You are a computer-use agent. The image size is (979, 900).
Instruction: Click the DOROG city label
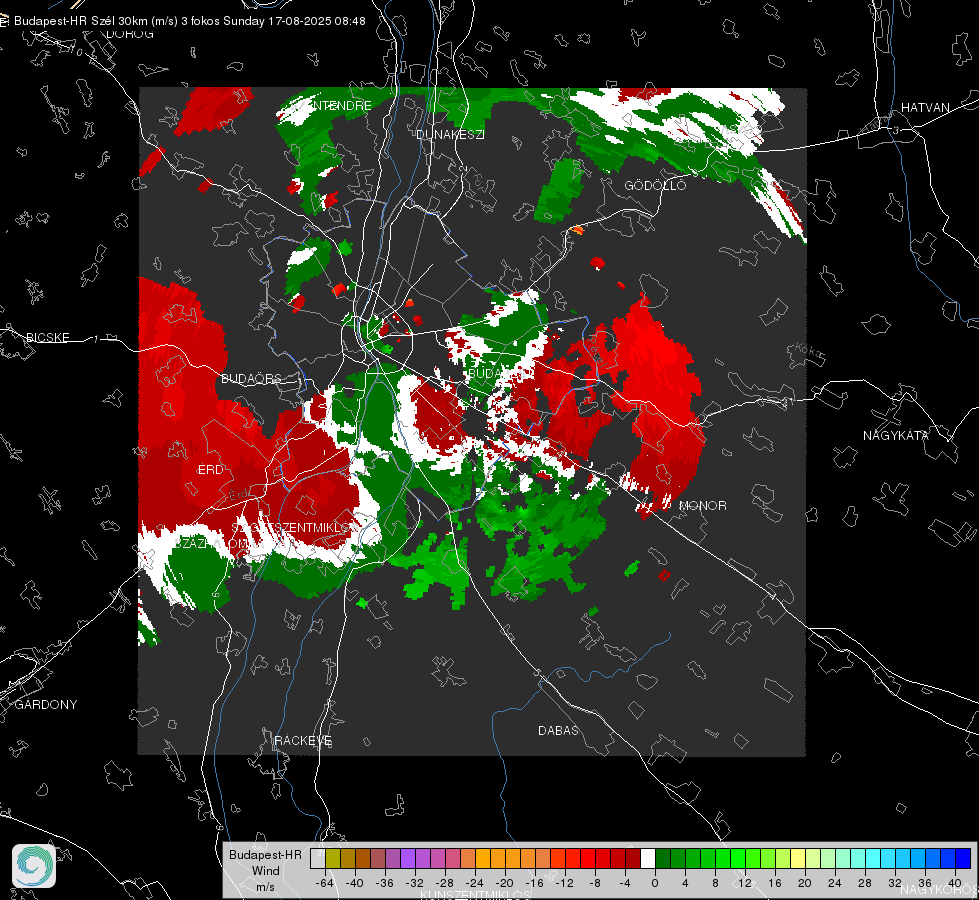pos(130,34)
